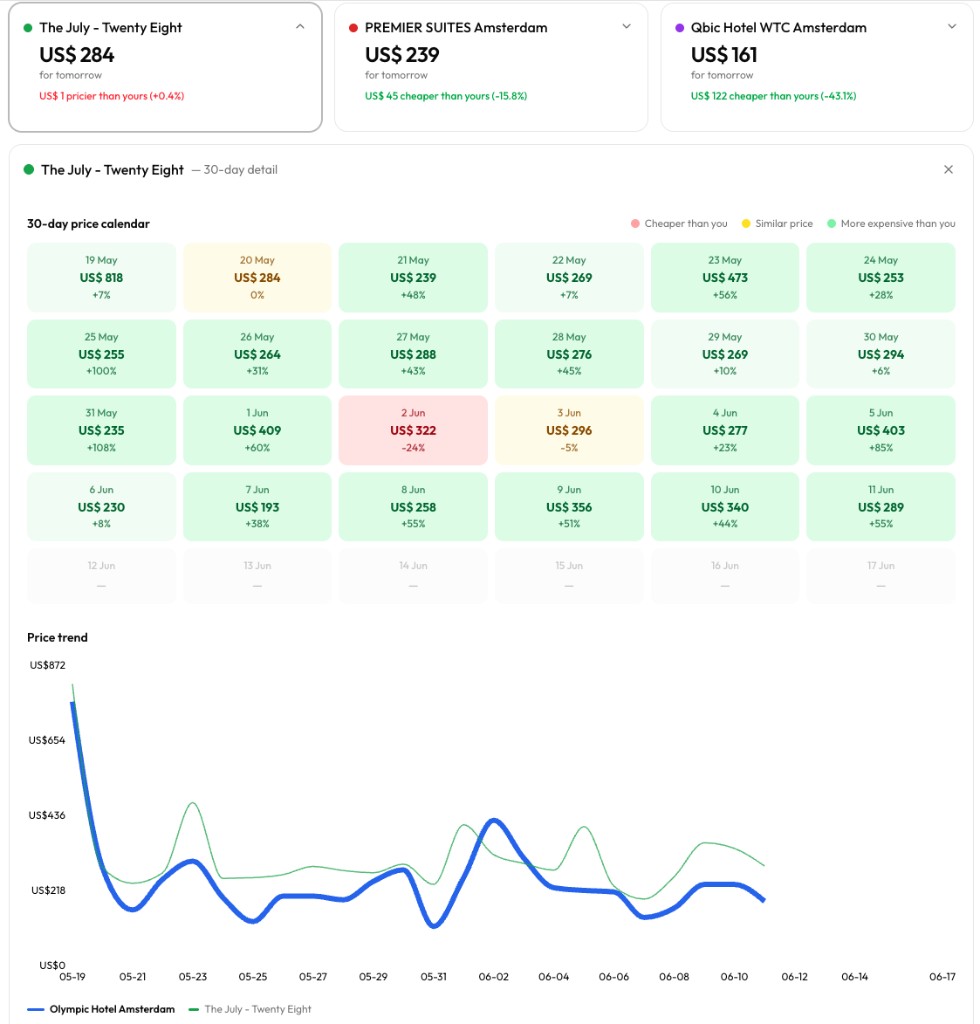Pick the 8 Jun US$ 258 cell

coord(413,507)
